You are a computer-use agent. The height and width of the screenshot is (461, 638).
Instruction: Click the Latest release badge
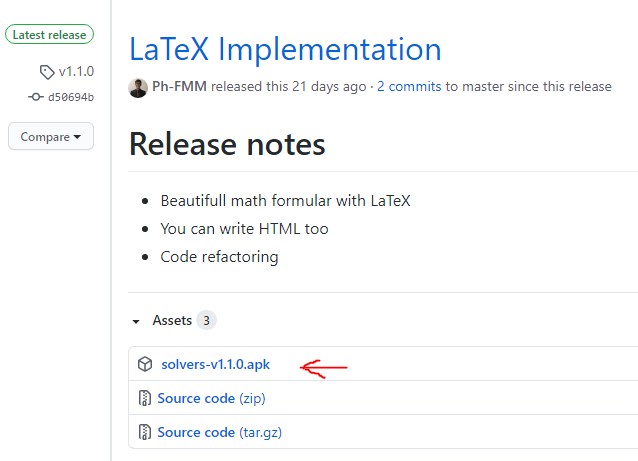click(x=49, y=35)
